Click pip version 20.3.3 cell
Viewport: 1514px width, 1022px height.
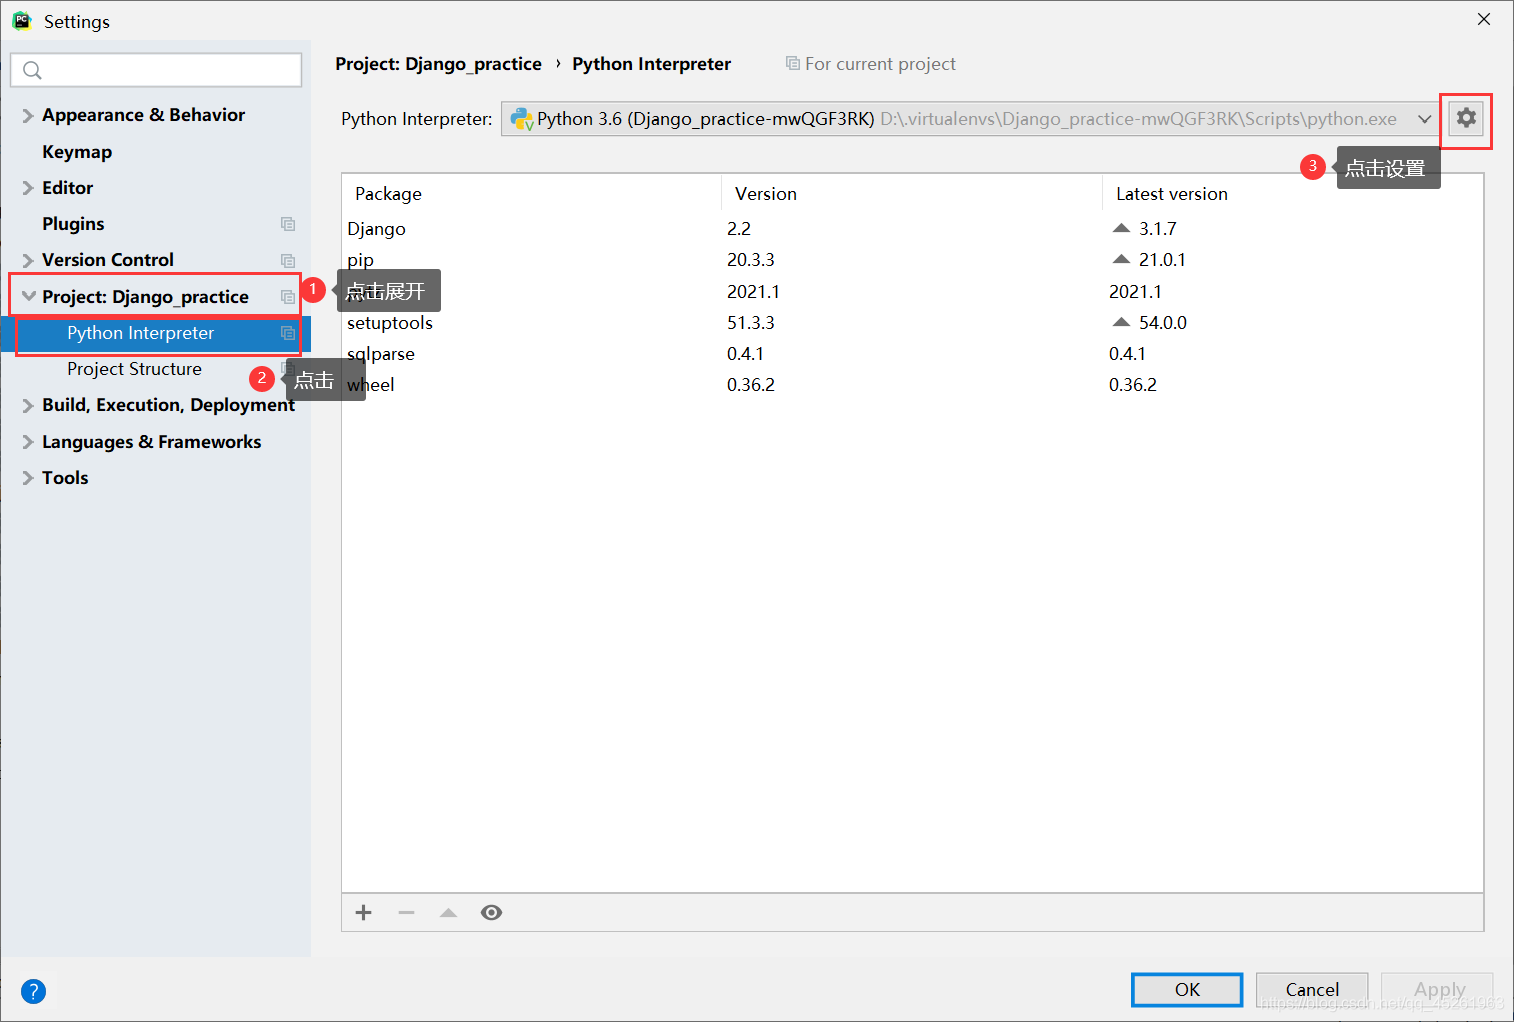coord(751,260)
